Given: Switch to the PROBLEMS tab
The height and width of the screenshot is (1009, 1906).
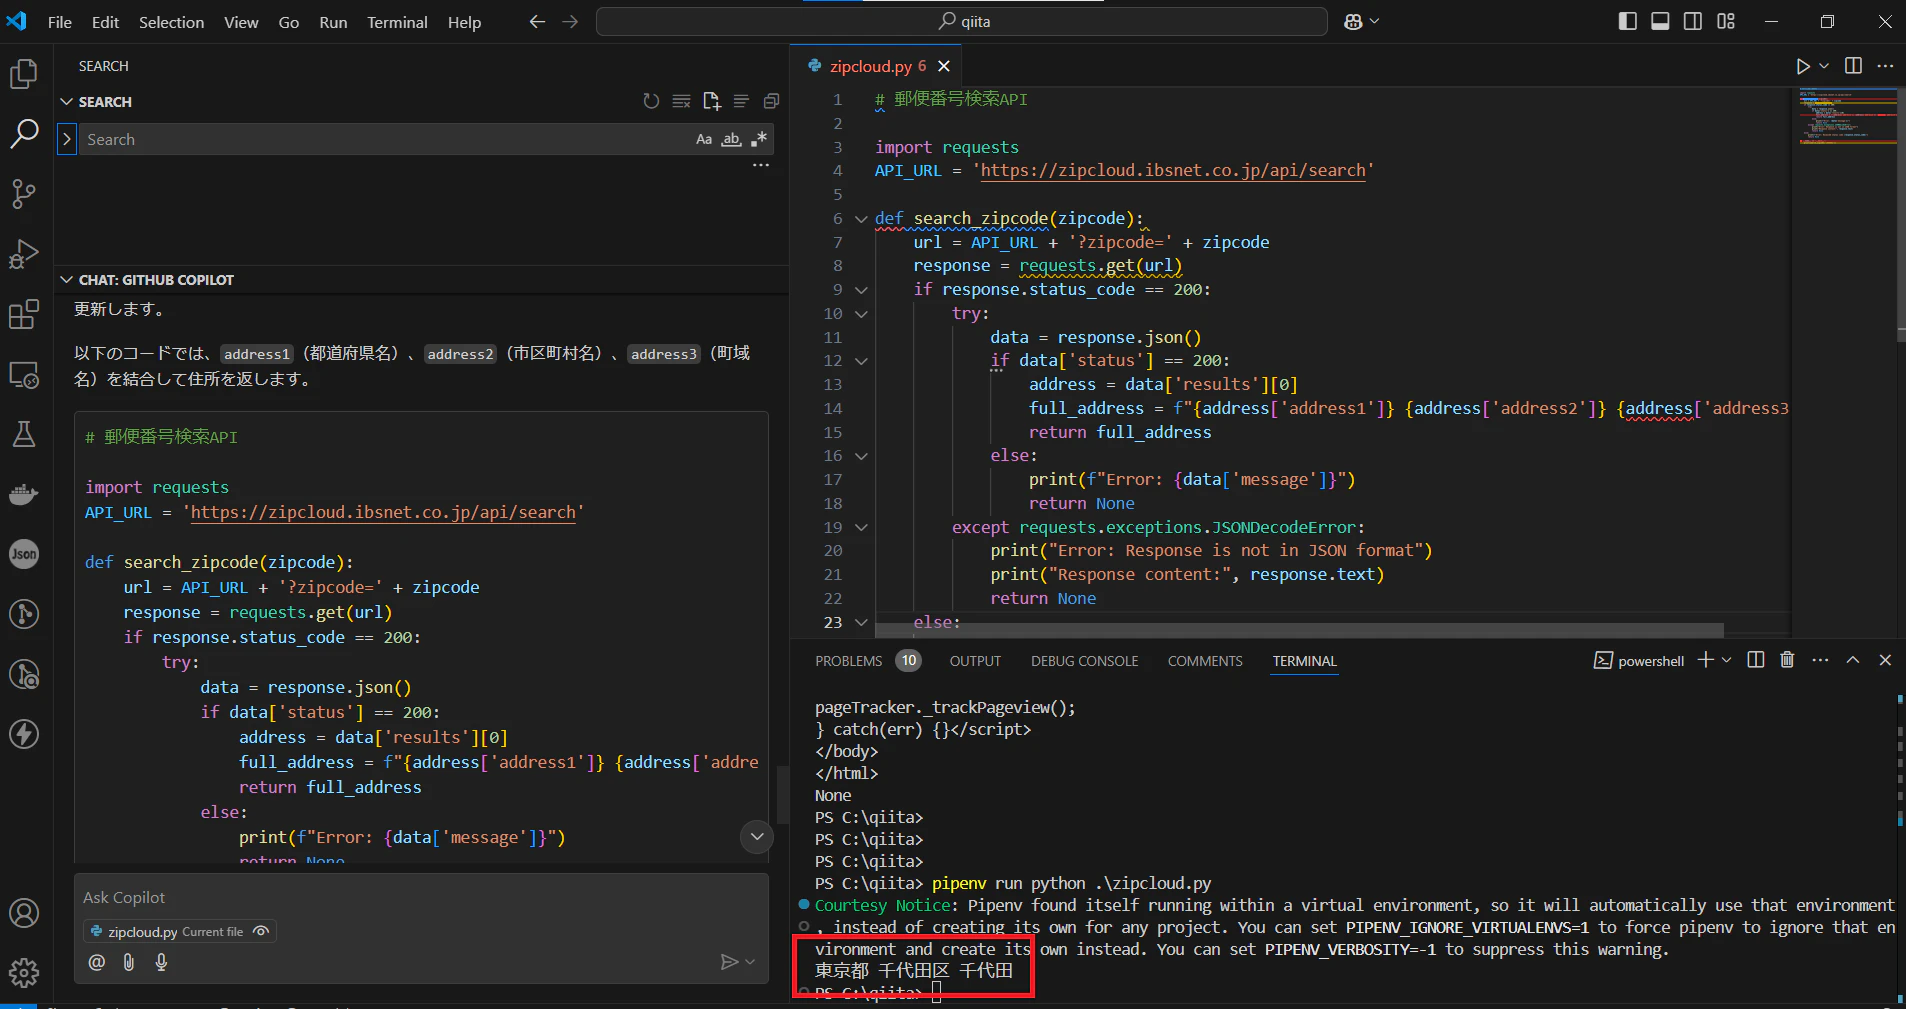Looking at the screenshot, I should point(848,661).
